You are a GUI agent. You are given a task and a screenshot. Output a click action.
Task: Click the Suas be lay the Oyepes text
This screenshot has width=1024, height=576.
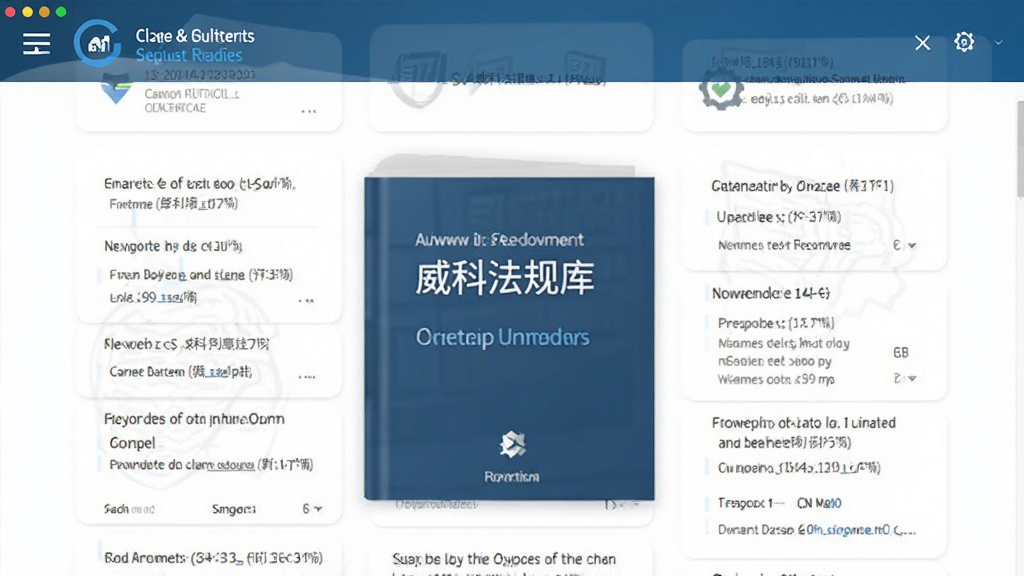click(504, 559)
